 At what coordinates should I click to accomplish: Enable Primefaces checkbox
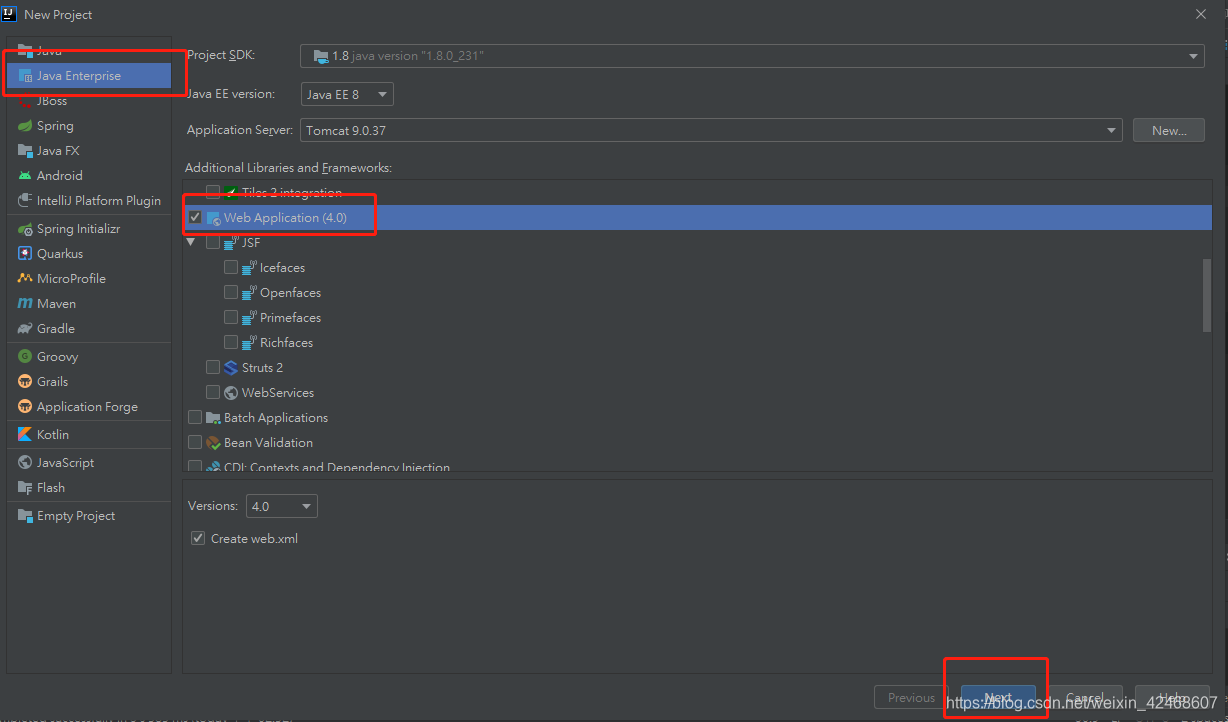point(231,318)
